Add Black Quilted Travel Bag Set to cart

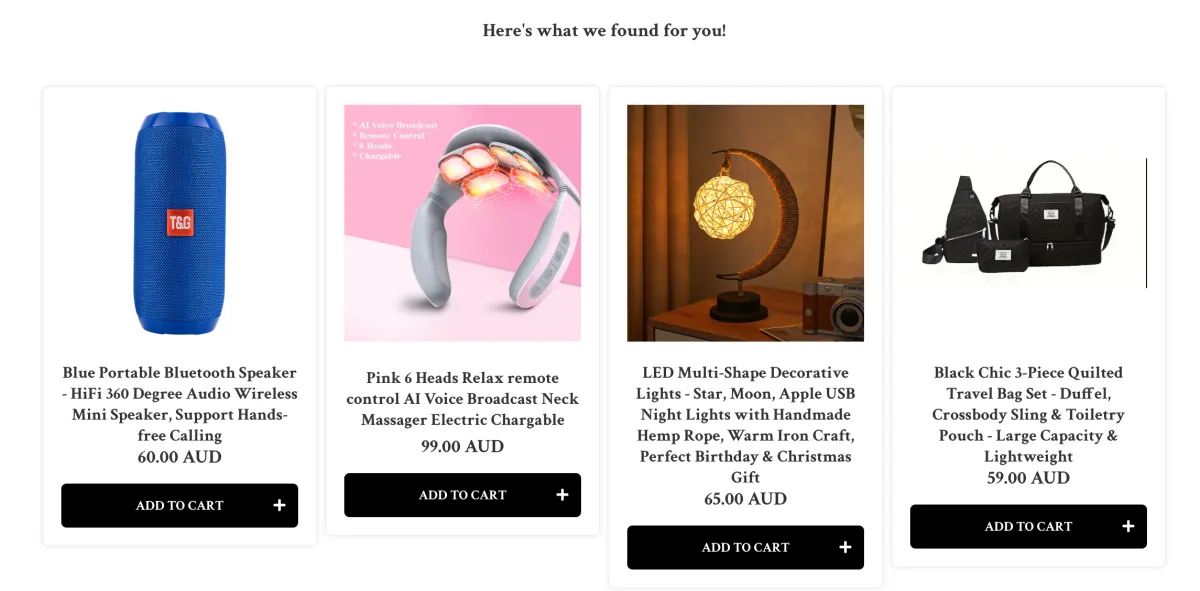[x=1028, y=527]
